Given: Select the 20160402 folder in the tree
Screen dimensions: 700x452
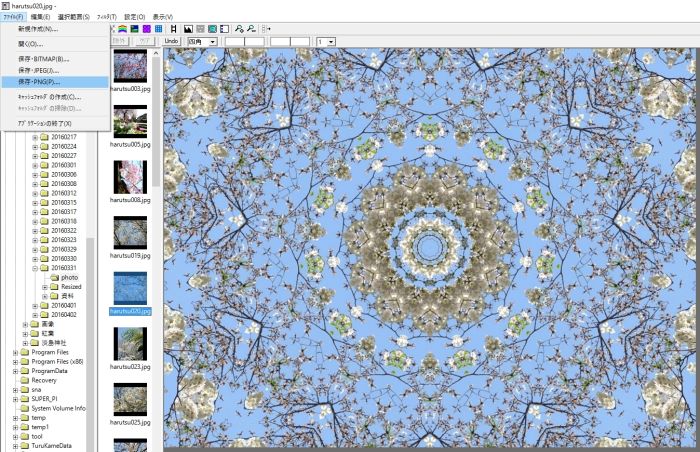Looking at the screenshot, I should [63, 314].
